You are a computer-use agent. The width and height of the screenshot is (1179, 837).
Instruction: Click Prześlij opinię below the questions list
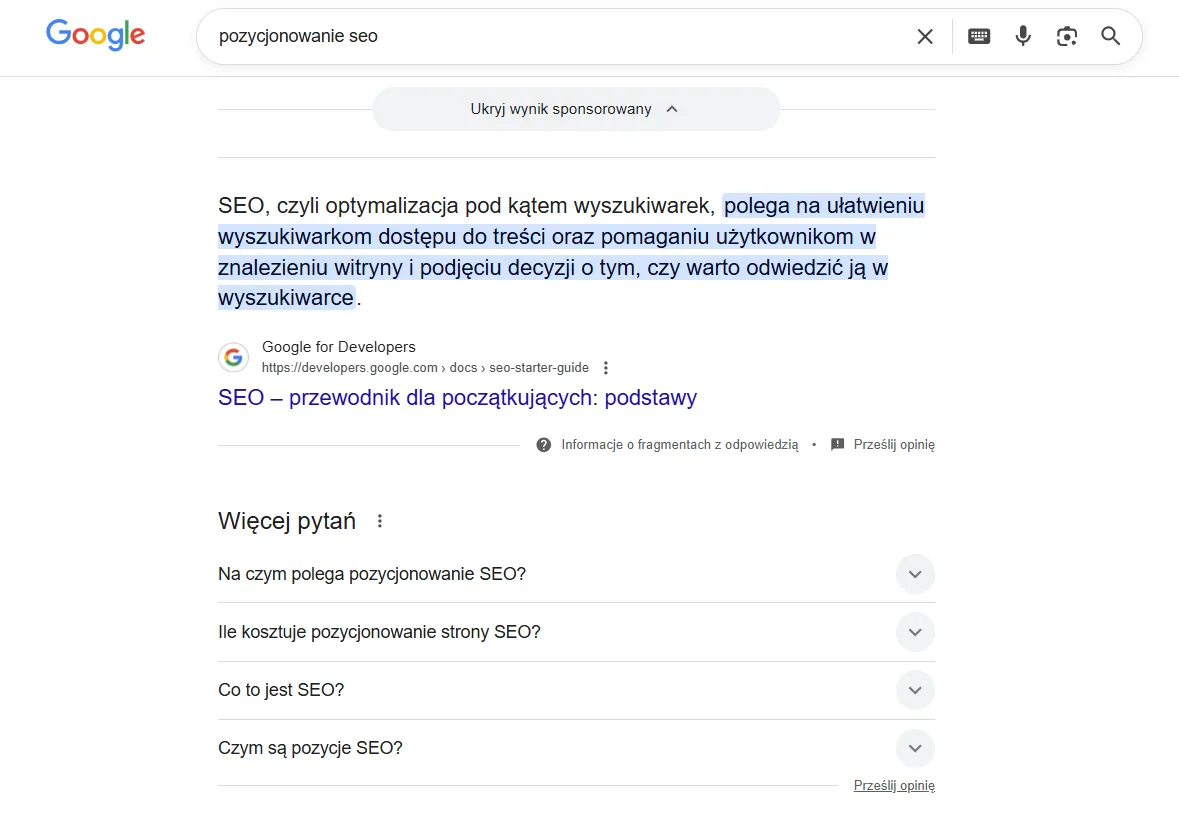click(x=893, y=786)
